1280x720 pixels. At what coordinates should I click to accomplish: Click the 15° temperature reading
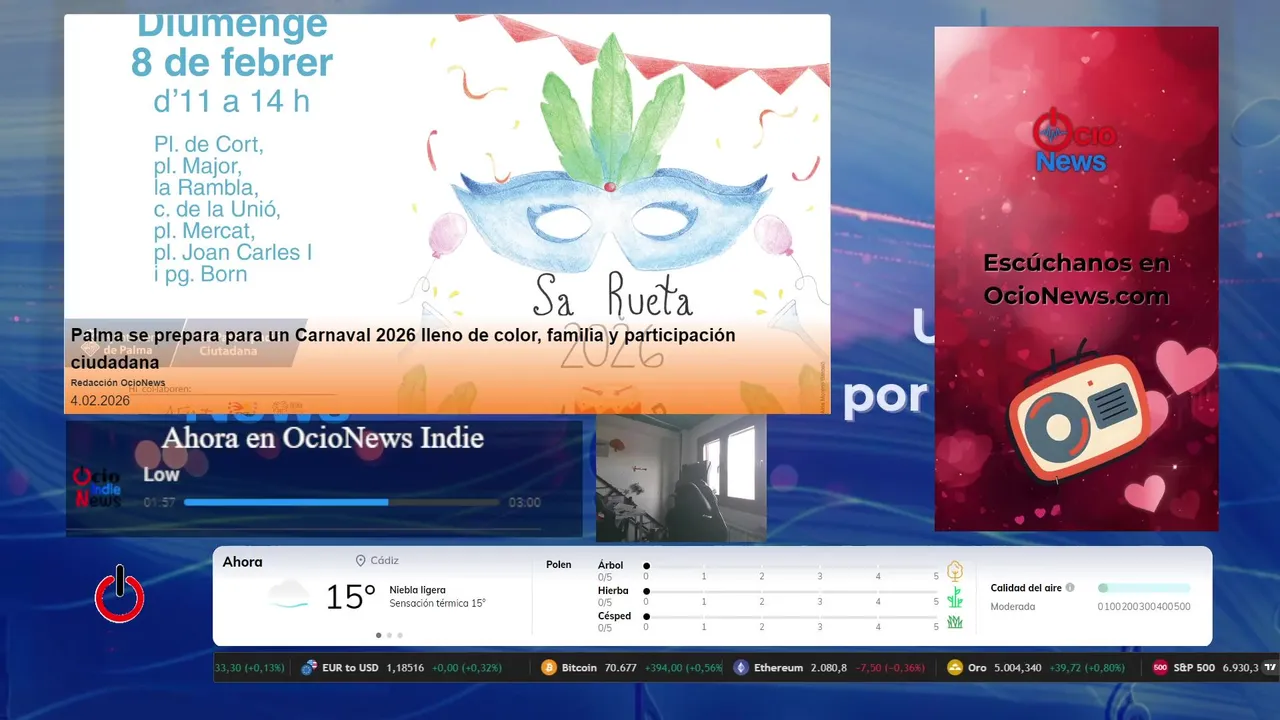pyautogui.click(x=351, y=597)
